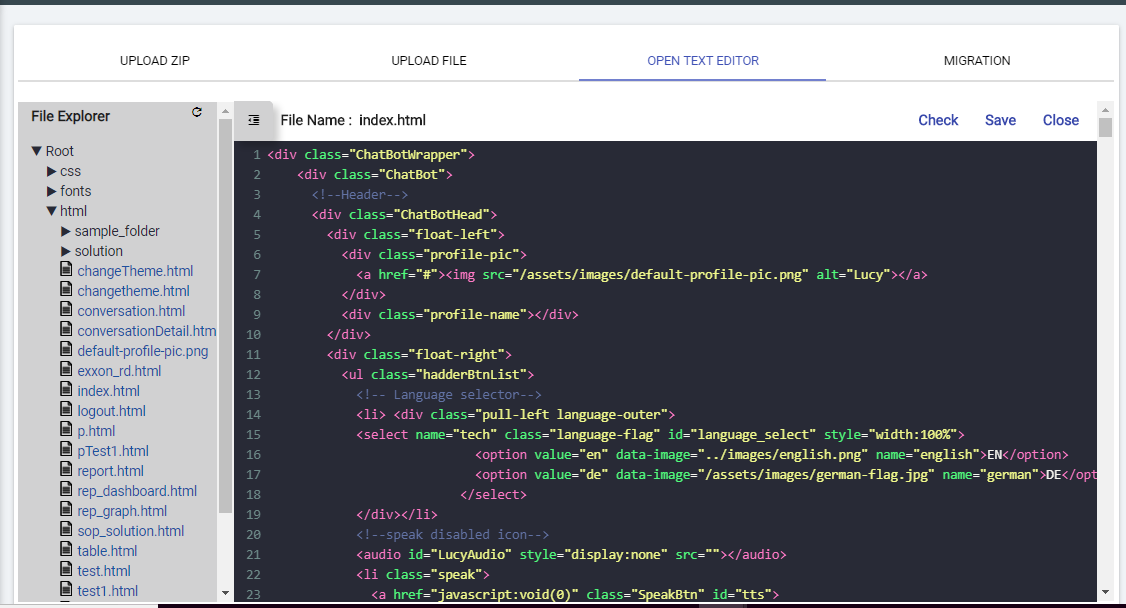
Task: Switch to the Upload File tab
Action: point(429,61)
